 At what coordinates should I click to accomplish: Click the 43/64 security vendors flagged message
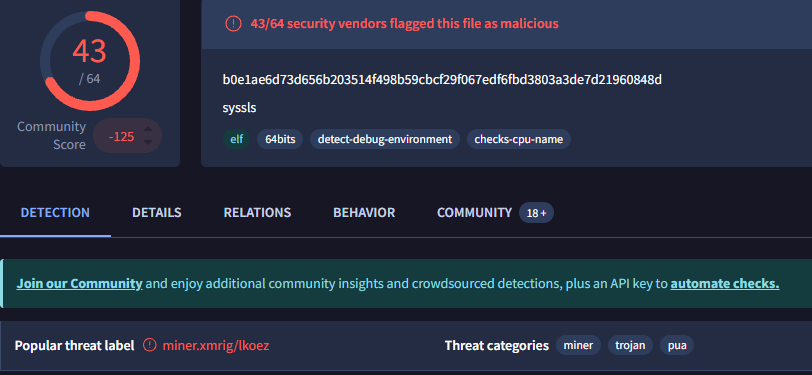click(404, 24)
